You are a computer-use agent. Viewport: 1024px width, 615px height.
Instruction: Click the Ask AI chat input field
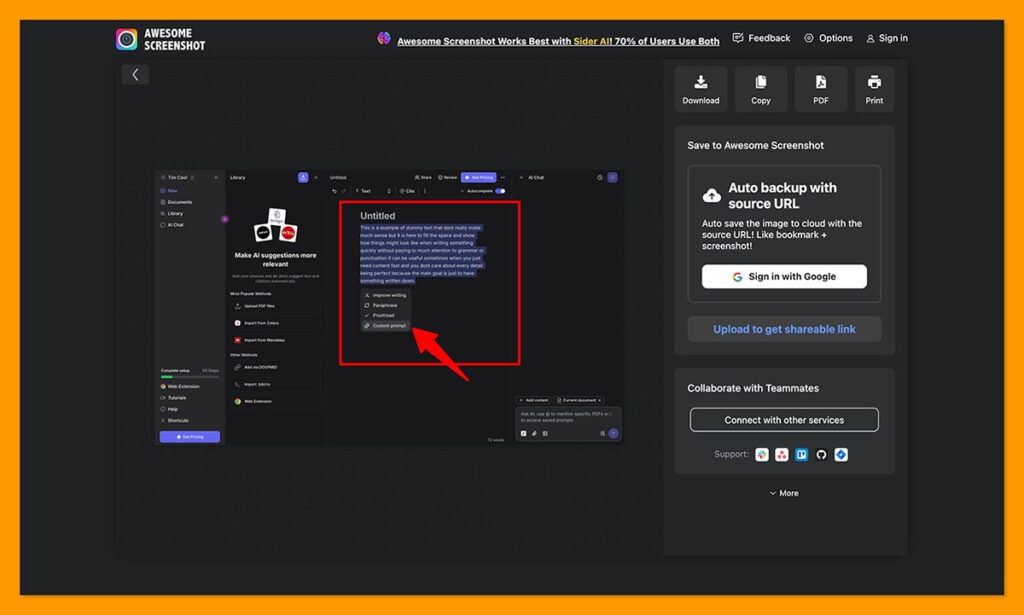(x=567, y=417)
